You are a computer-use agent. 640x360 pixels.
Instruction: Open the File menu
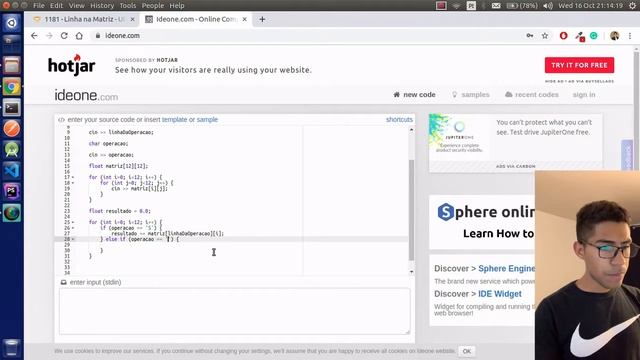coord(39,6)
